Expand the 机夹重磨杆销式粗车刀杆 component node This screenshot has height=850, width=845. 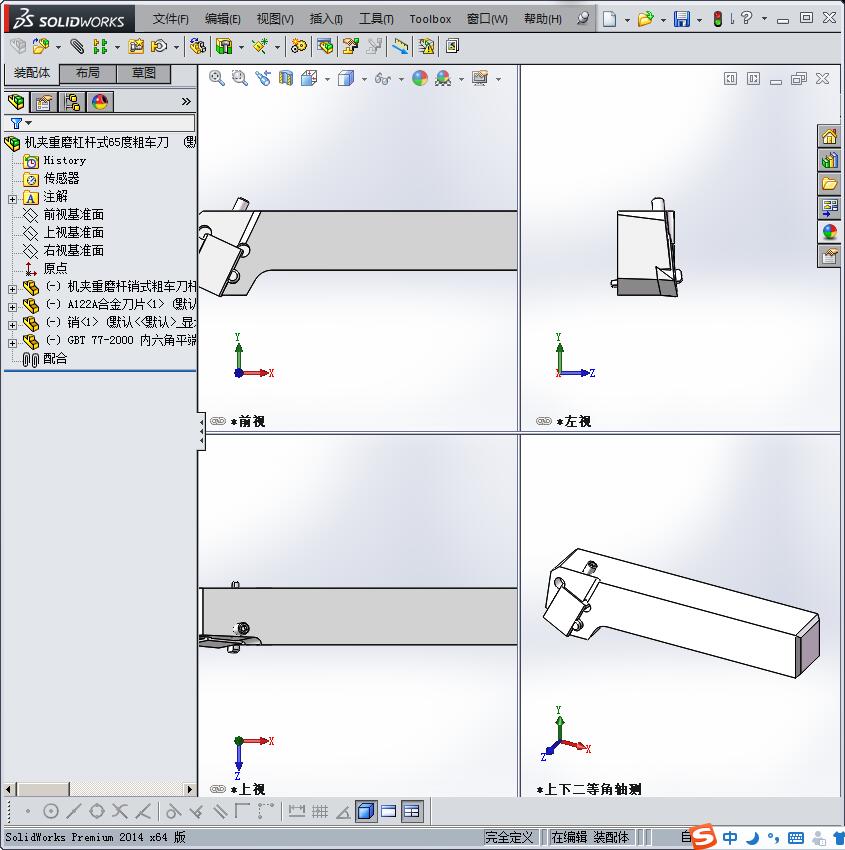(x=12, y=289)
